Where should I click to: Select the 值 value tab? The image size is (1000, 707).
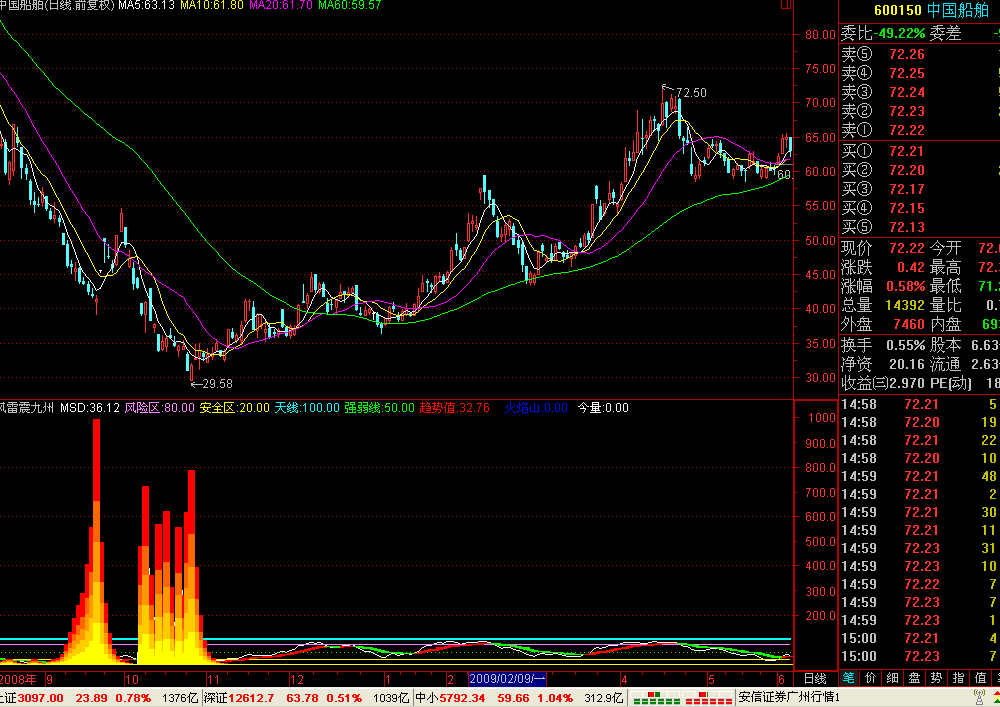coord(980,678)
